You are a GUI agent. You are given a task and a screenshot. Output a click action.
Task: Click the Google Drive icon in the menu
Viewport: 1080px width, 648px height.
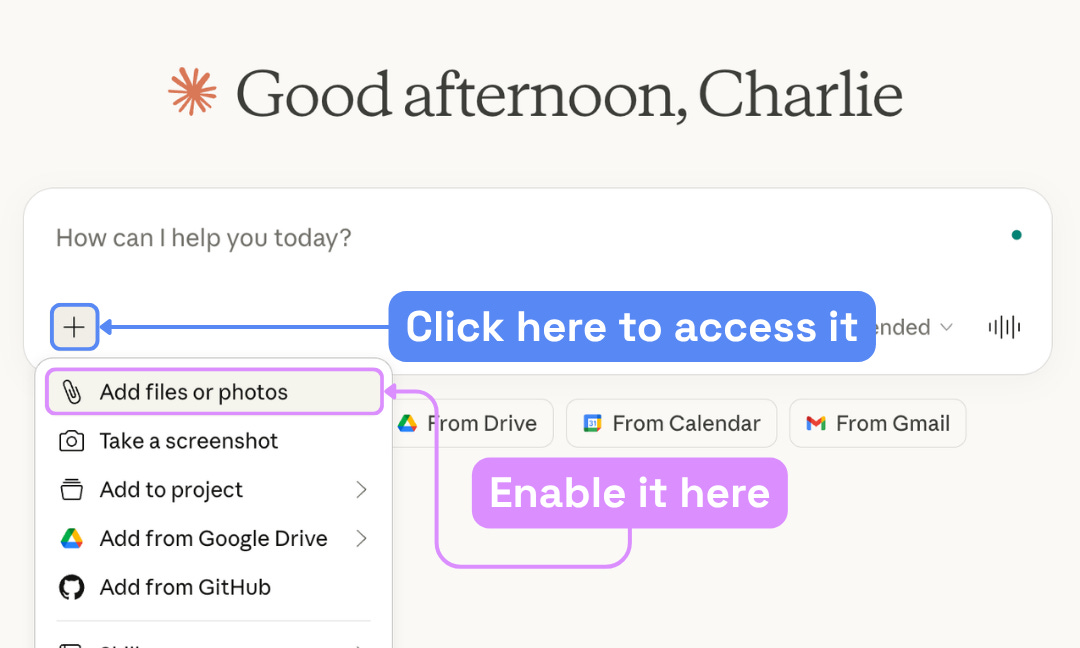(x=70, y=538)
